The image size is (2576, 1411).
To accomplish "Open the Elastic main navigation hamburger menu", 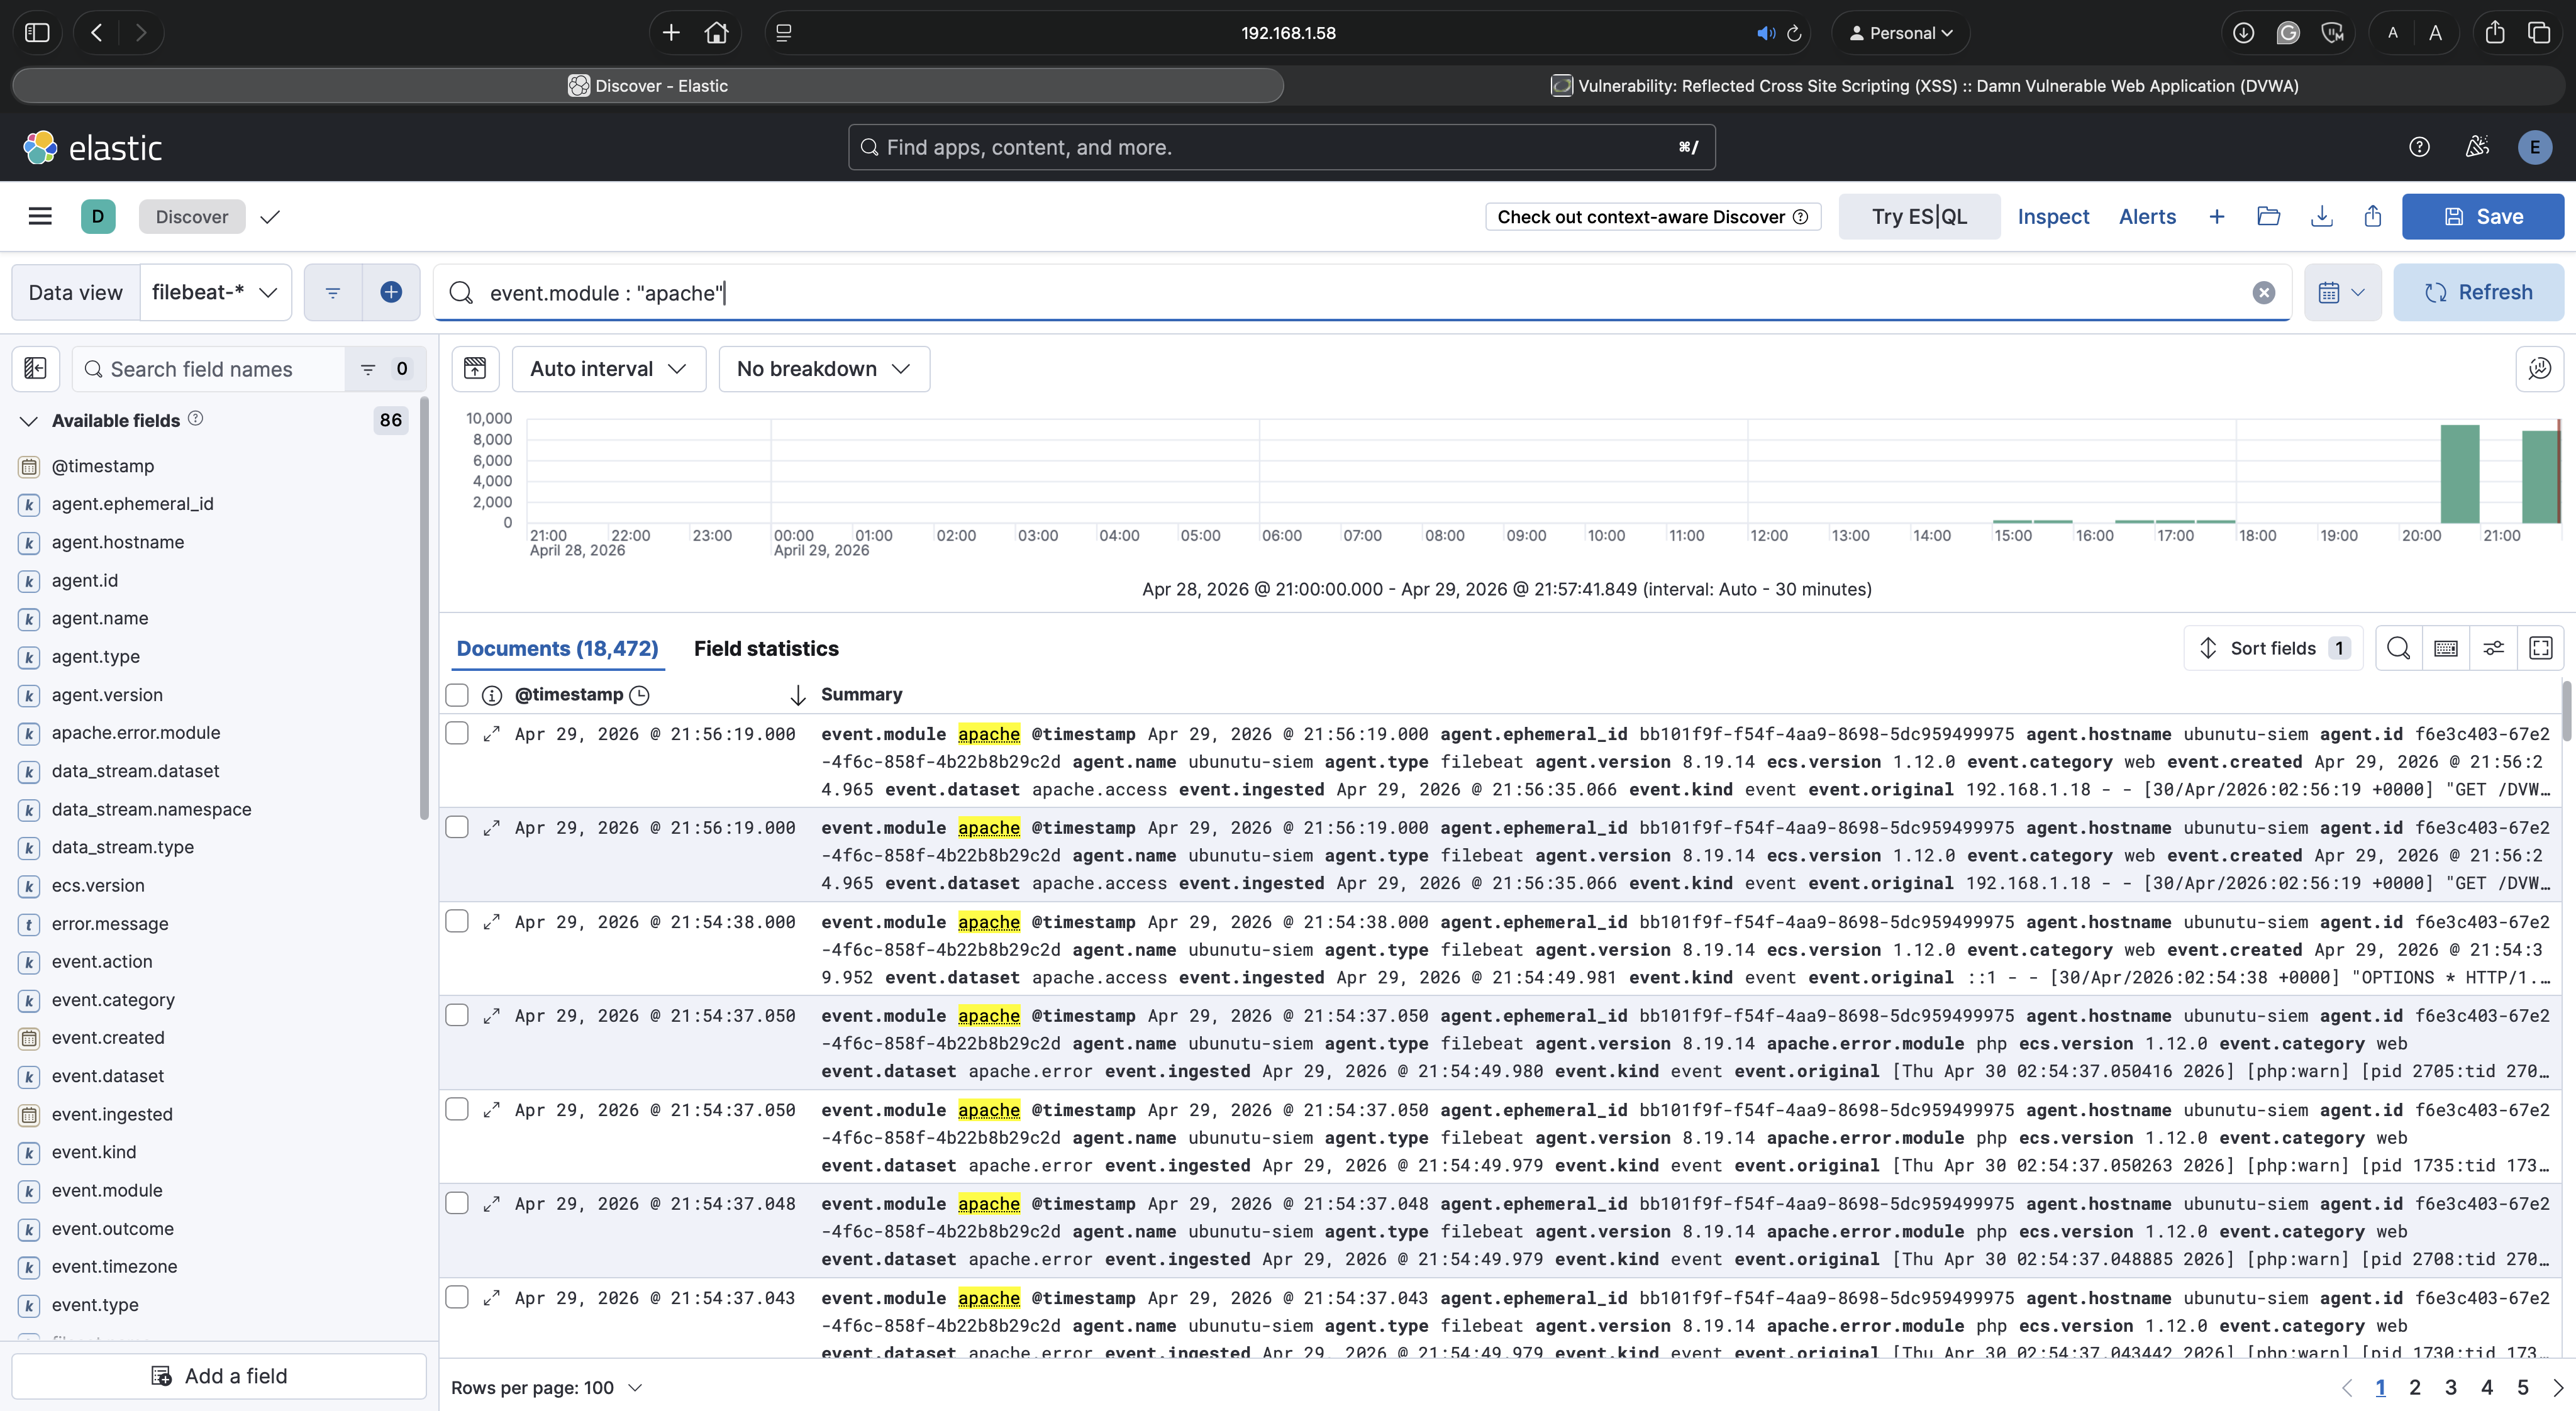I will click(40, 216).
